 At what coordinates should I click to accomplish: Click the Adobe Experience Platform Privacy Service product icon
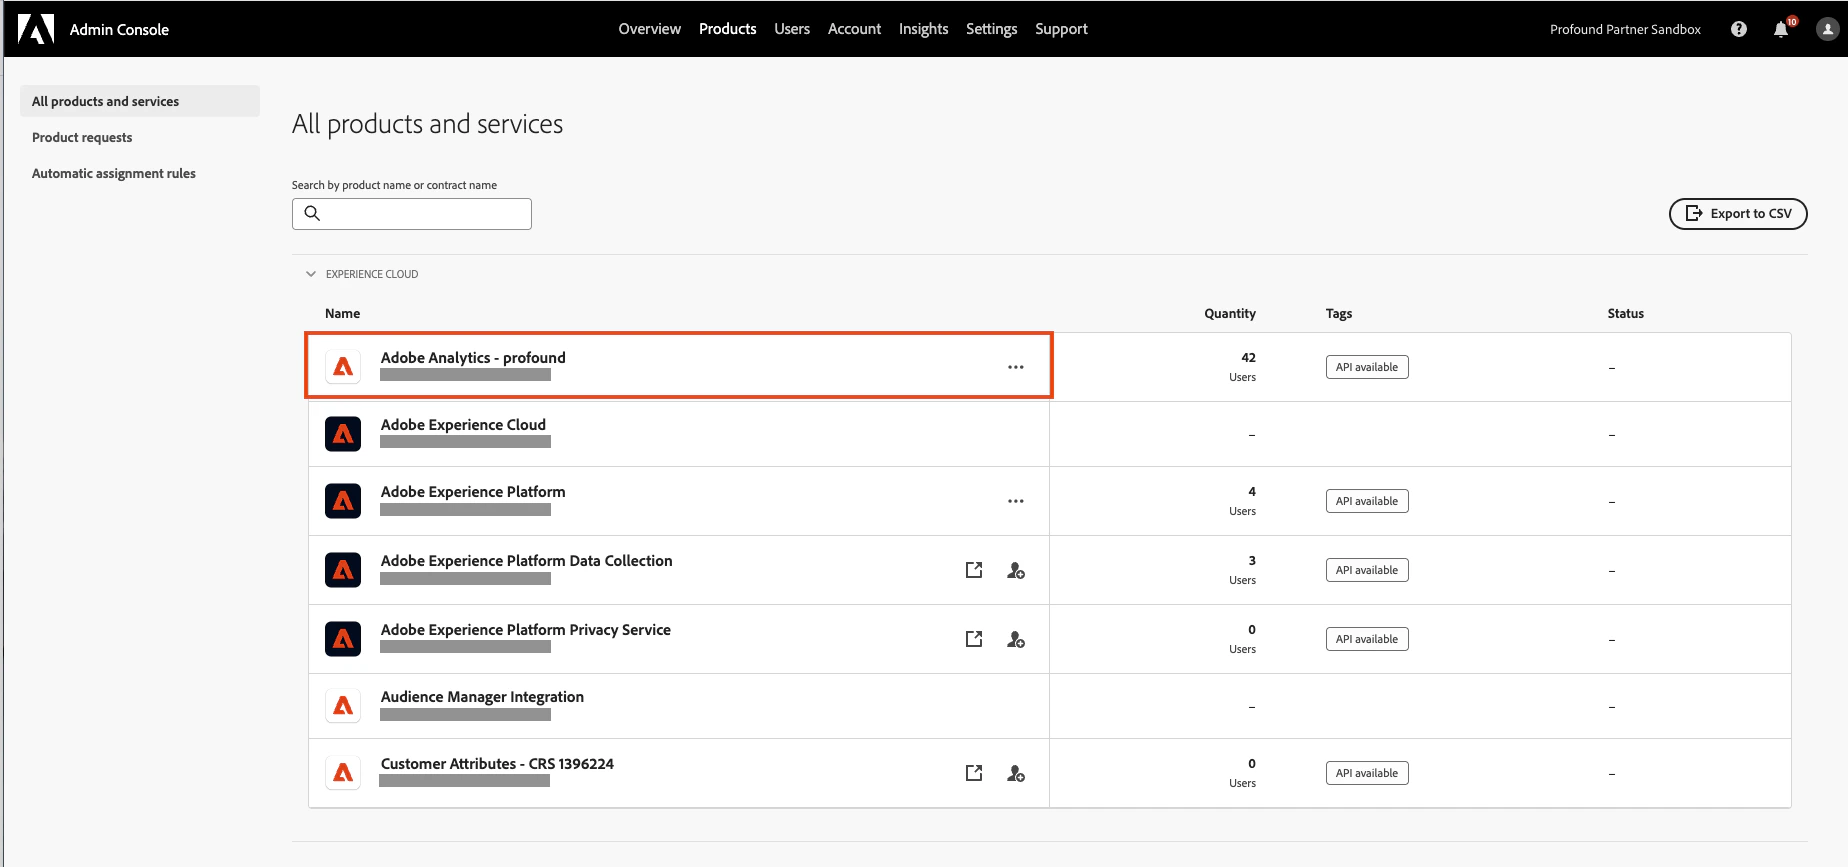[x=343, y=639]
